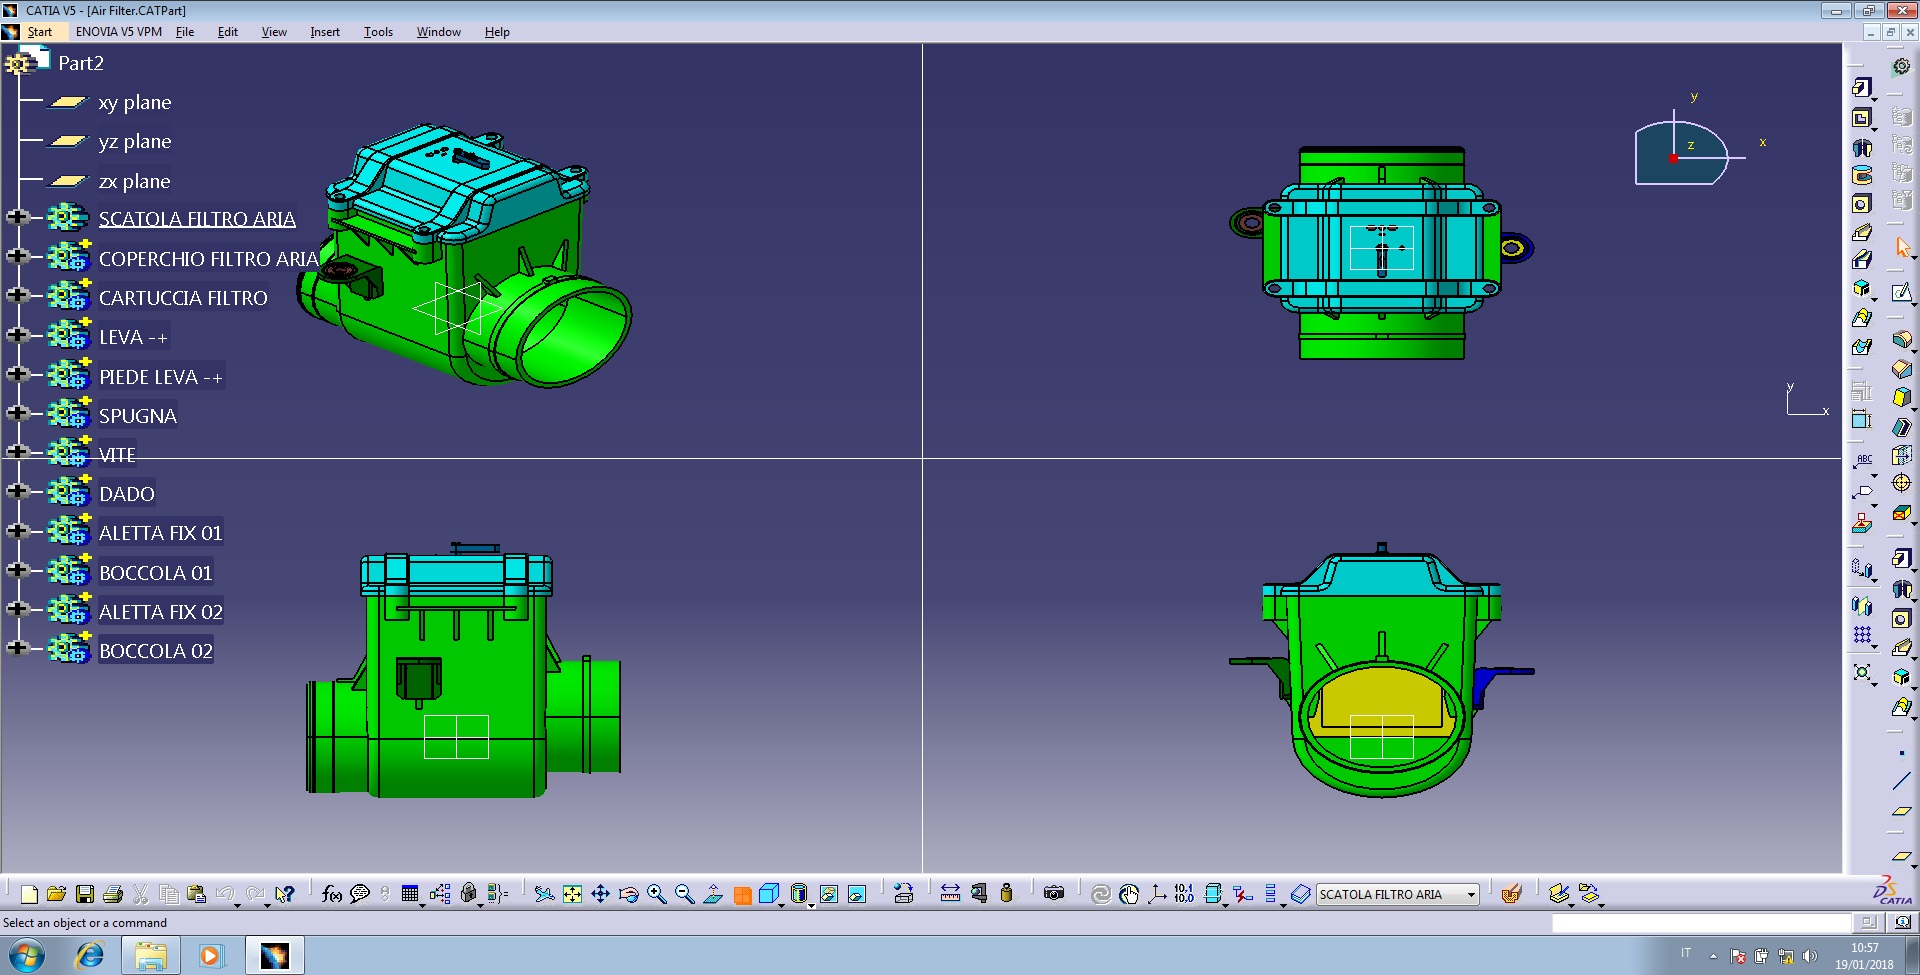The image size is (1920, 975).
Task: Click the Sketch tool icon
Action: (x=1901, y=292)
